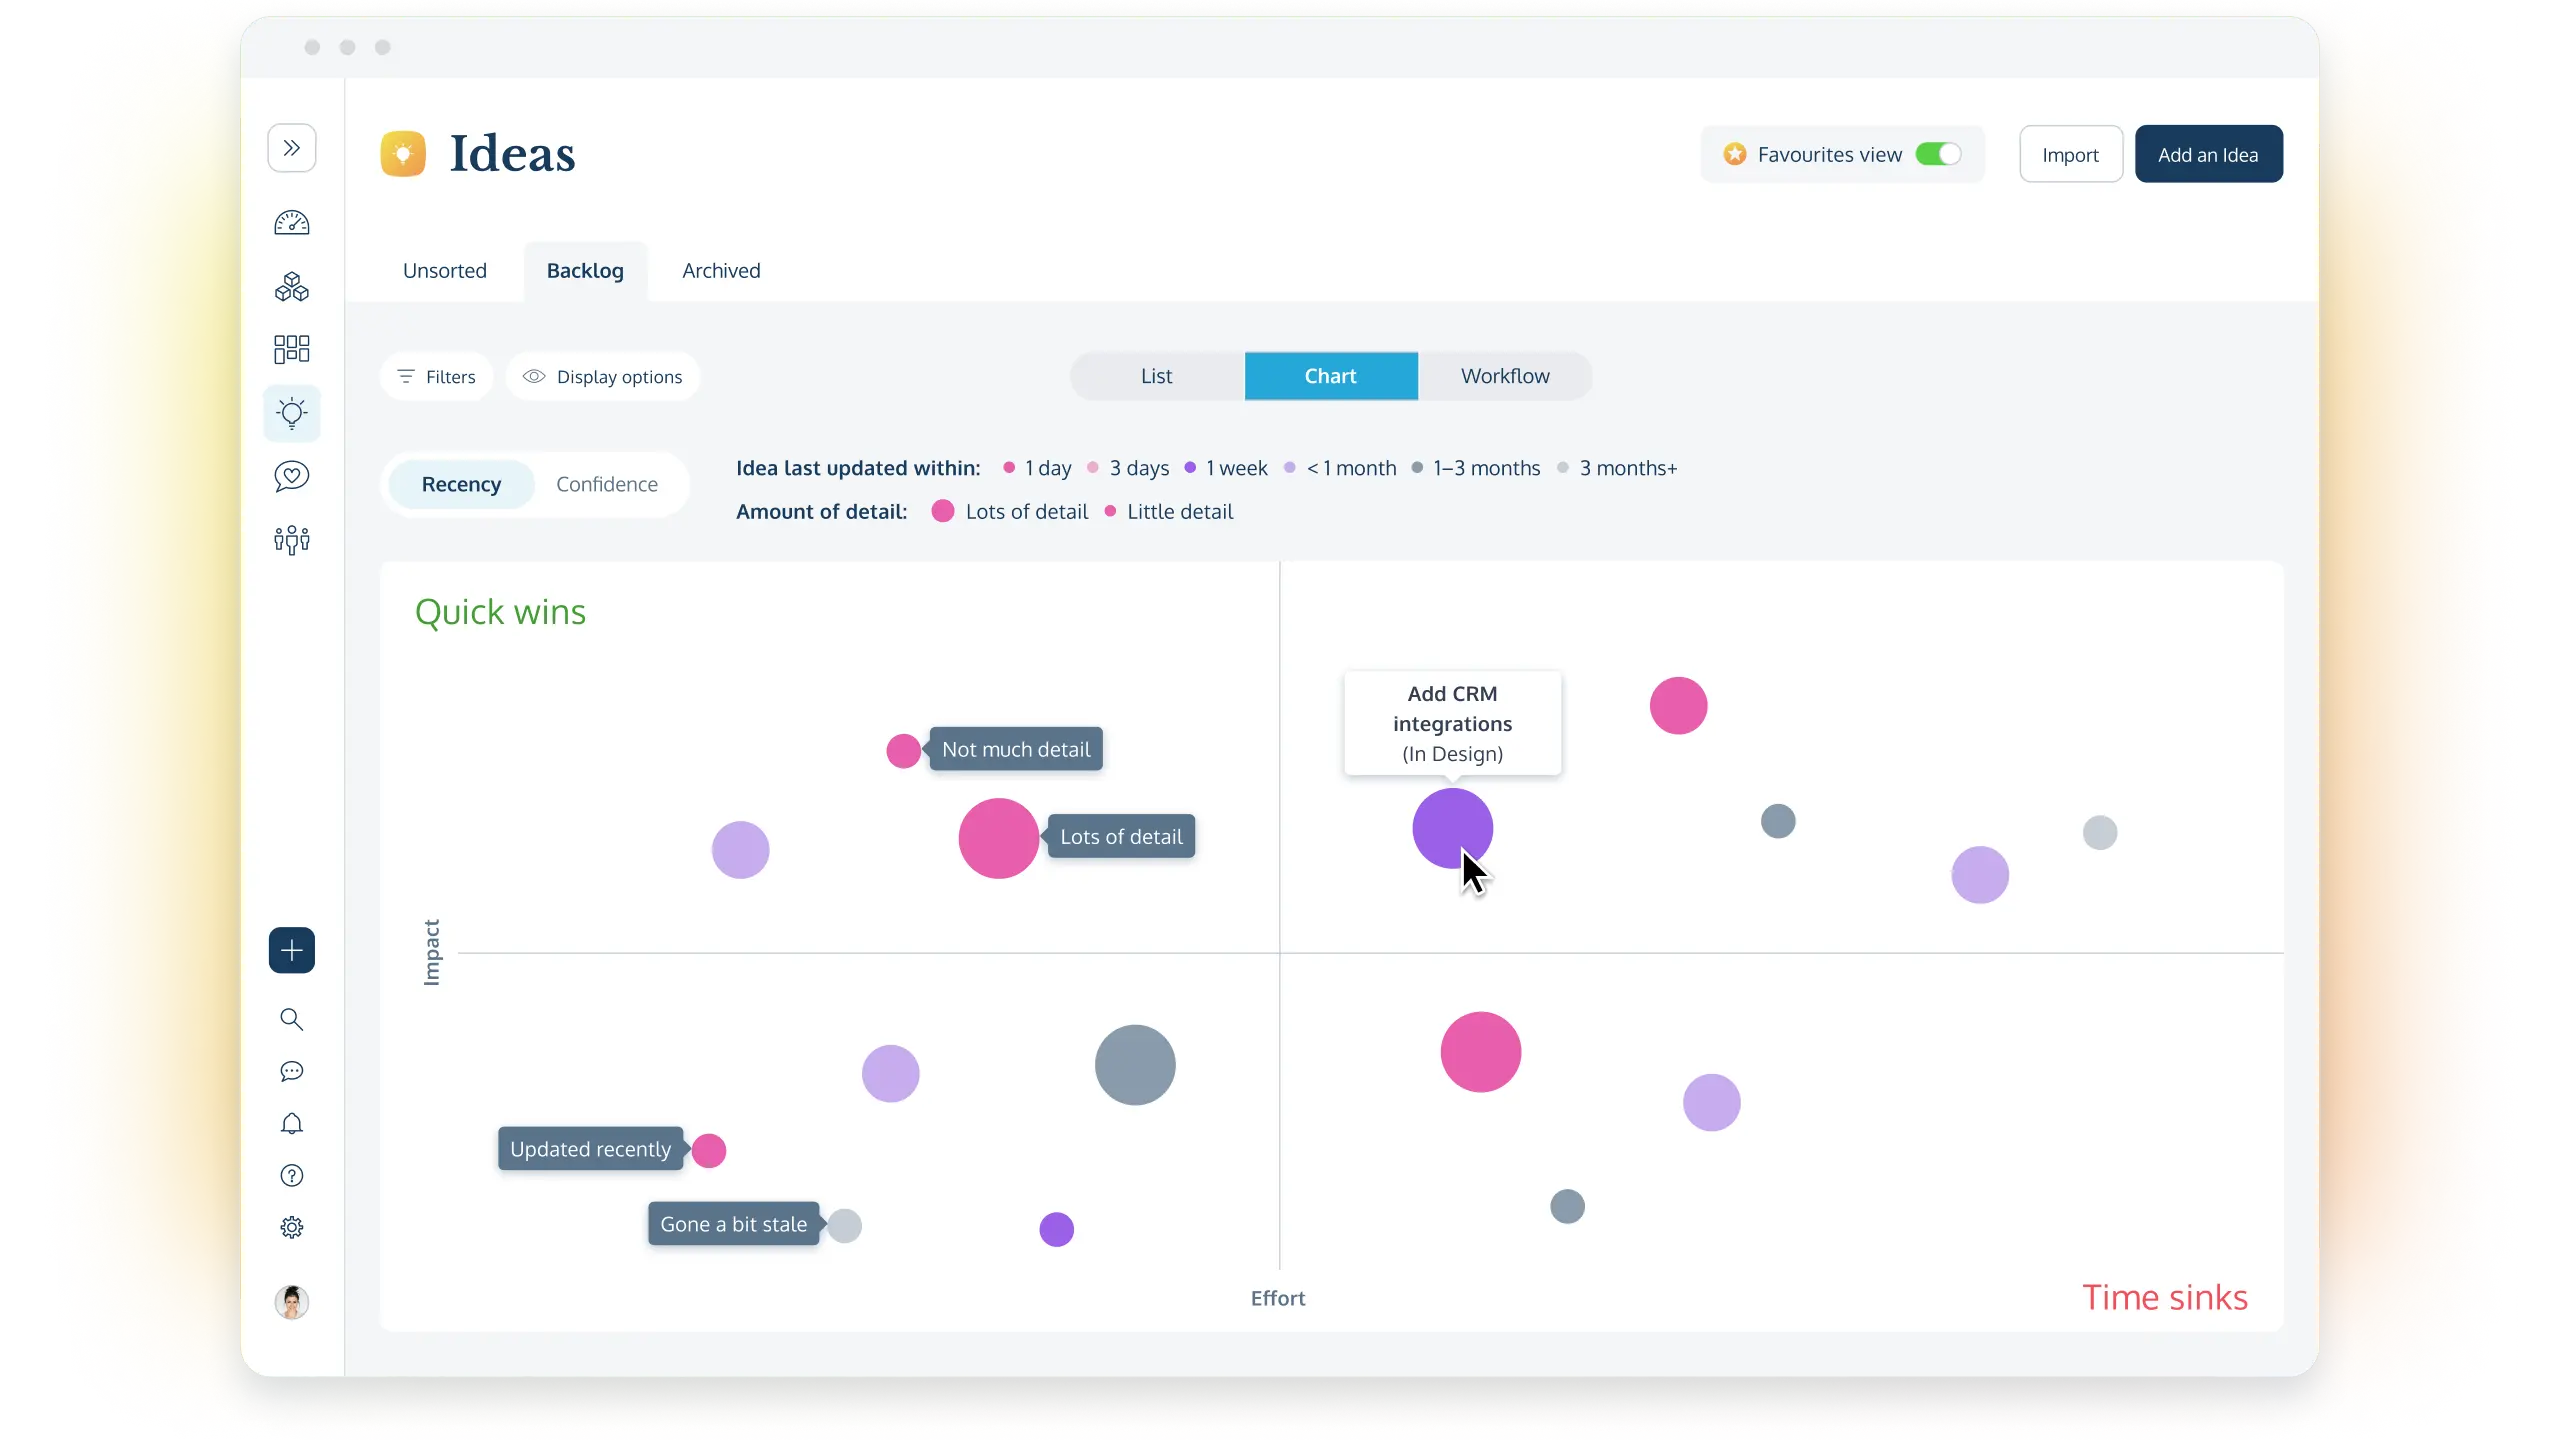The height and width of the screenshot is (1440, 2560).
Task: Open the Filters dropdown
Action: pos(437,377)
